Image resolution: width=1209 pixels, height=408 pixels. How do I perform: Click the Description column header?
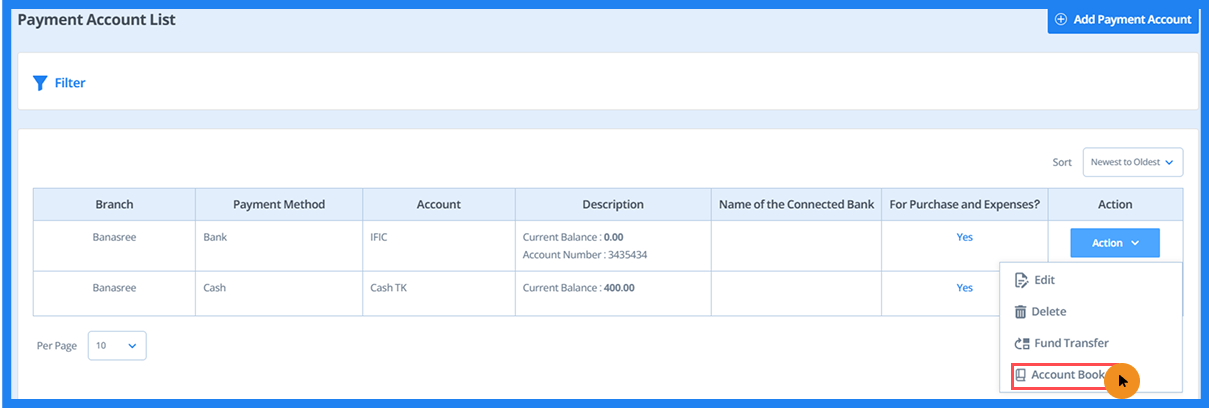click(613, 205)
